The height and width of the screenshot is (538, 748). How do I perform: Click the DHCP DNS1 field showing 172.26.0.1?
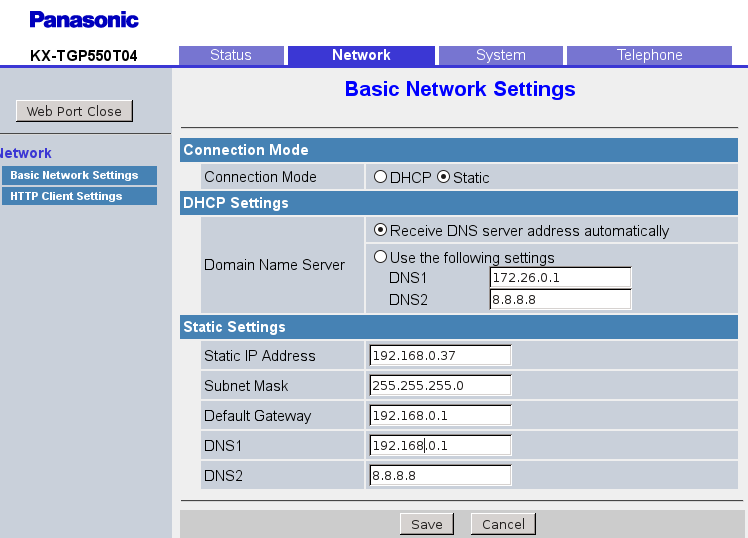[560, 278]
